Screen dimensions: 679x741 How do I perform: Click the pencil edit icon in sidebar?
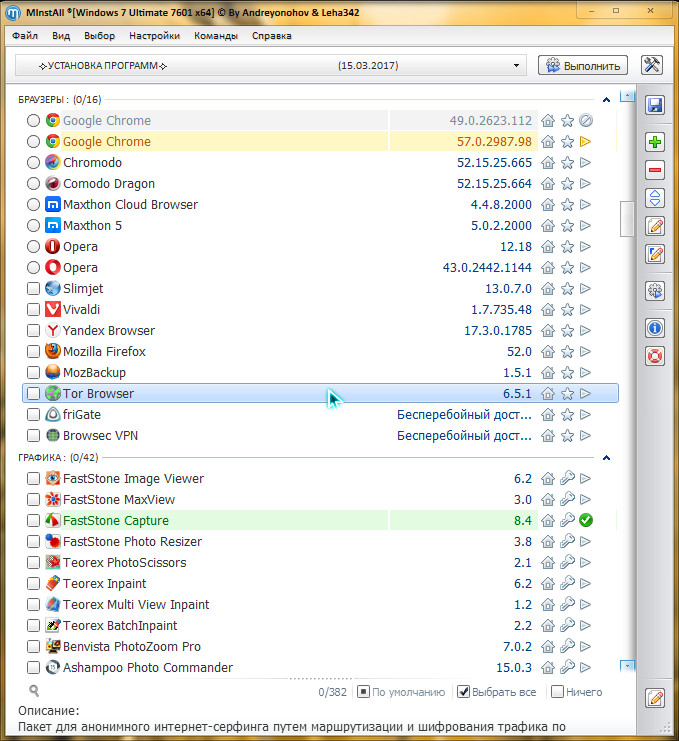(x=655, y=226)
